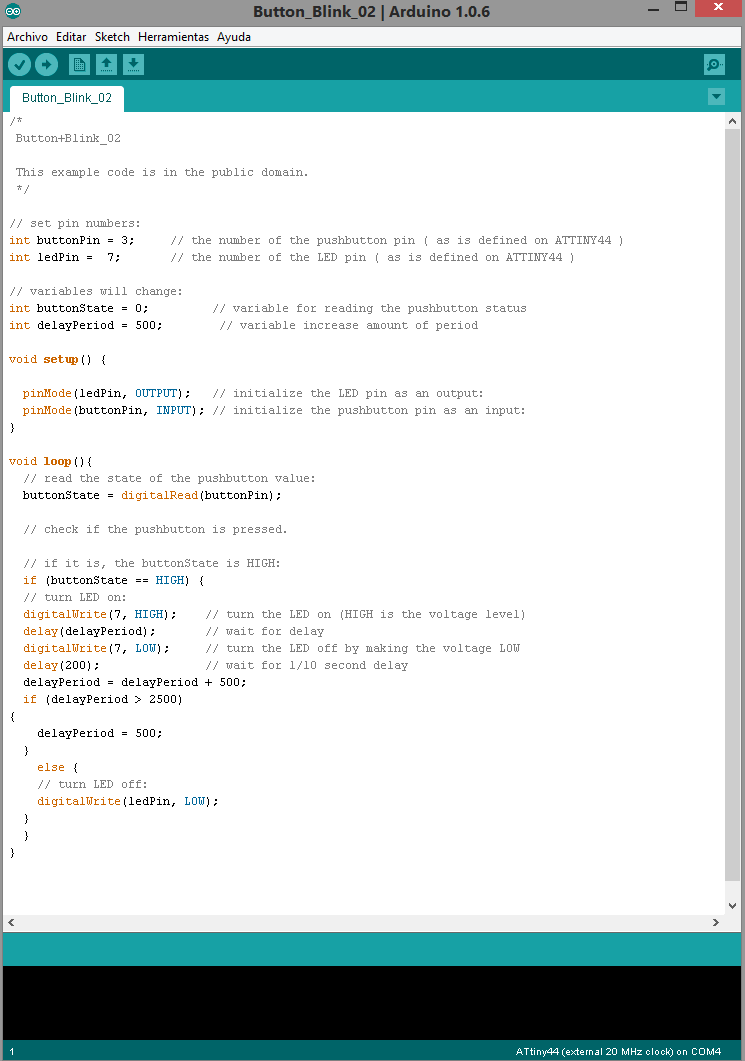
Task: Select the Button_Blink_02 tab
Action: (66, 98)
